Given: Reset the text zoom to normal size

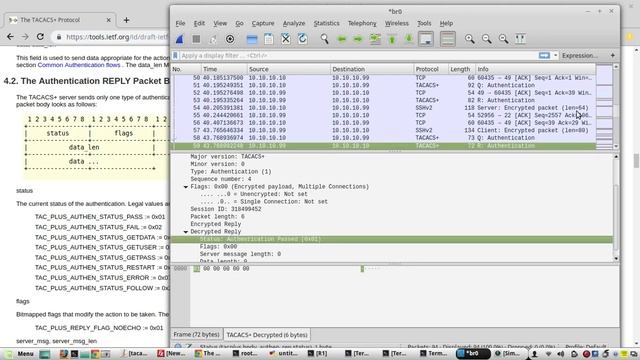Looking at the screenshot, I should pyautogui.click(x=503, y=39).
